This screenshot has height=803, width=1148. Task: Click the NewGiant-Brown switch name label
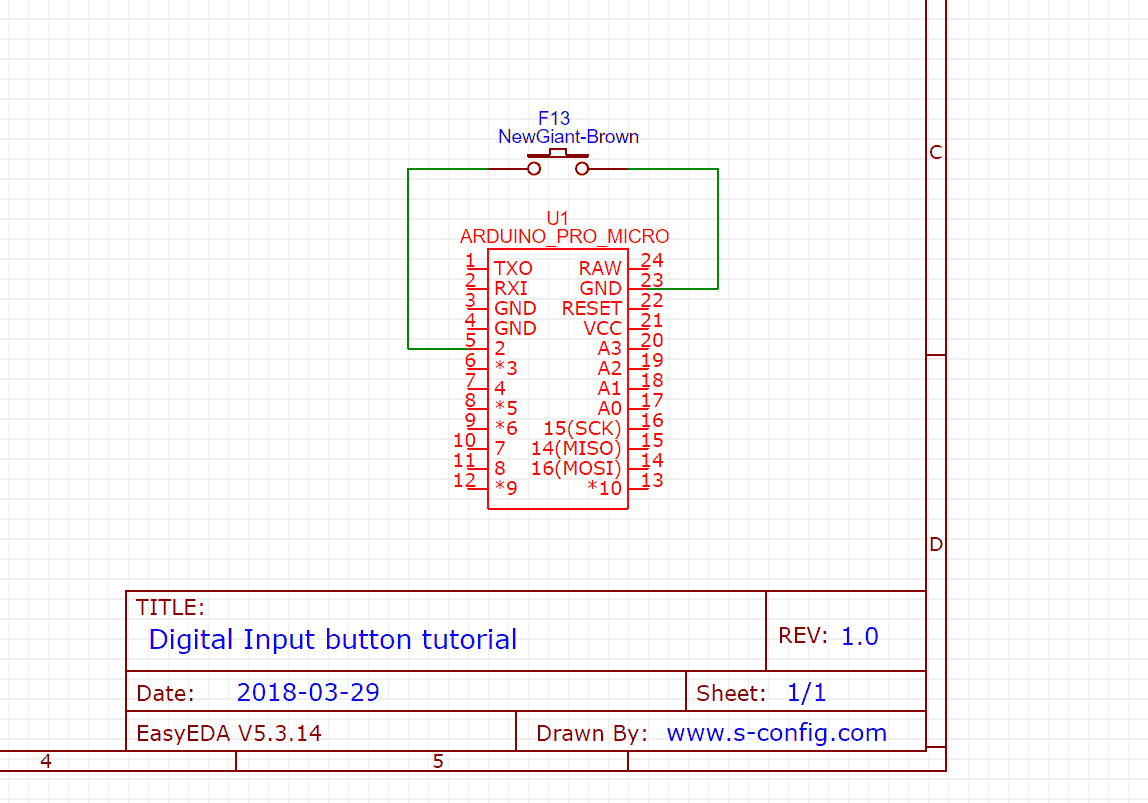click(568, 137)
